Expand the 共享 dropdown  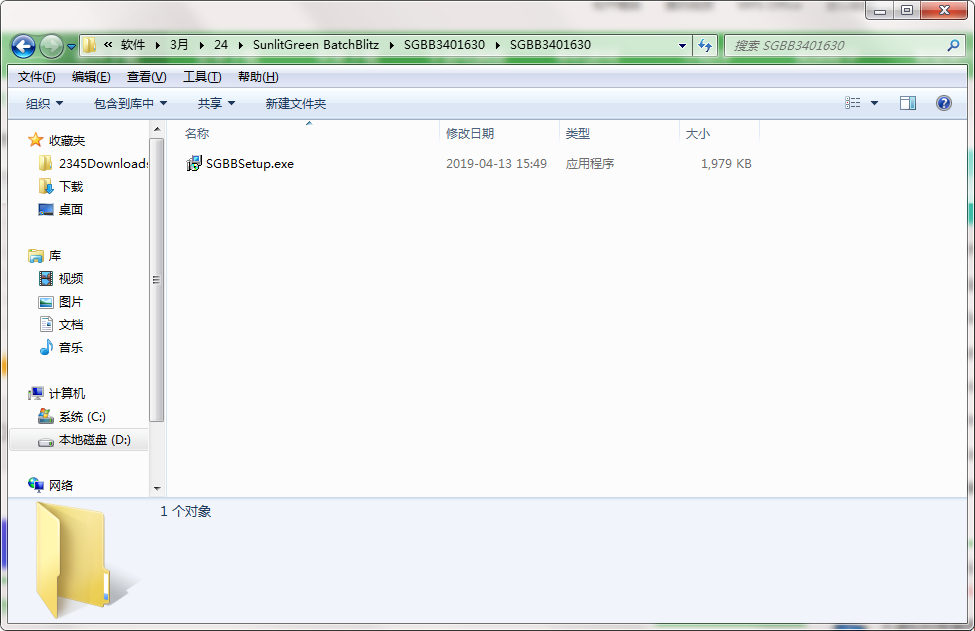pos(216,103)
